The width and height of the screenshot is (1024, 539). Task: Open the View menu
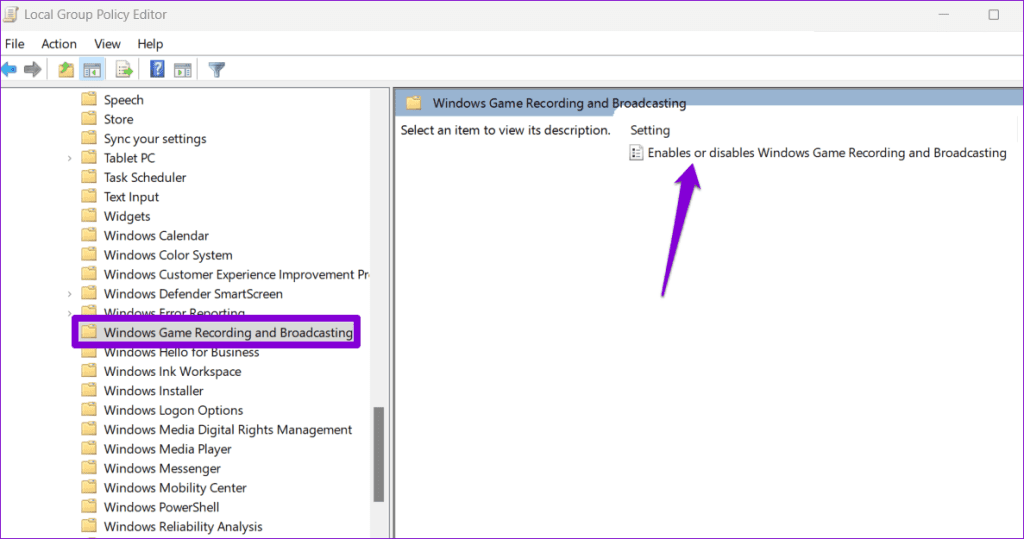click(x=107, y=44)
